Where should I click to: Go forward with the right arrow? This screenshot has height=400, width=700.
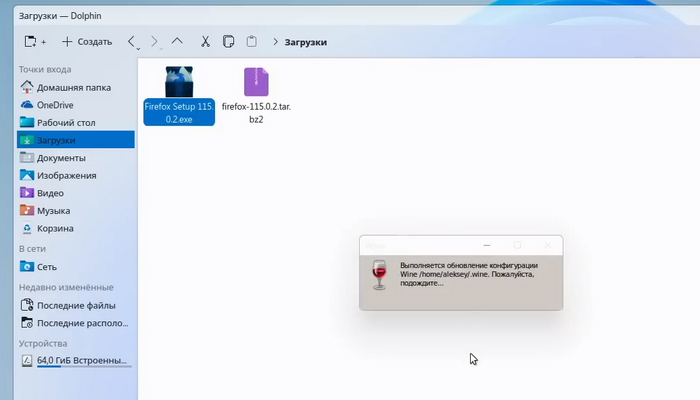click(154, 42)
